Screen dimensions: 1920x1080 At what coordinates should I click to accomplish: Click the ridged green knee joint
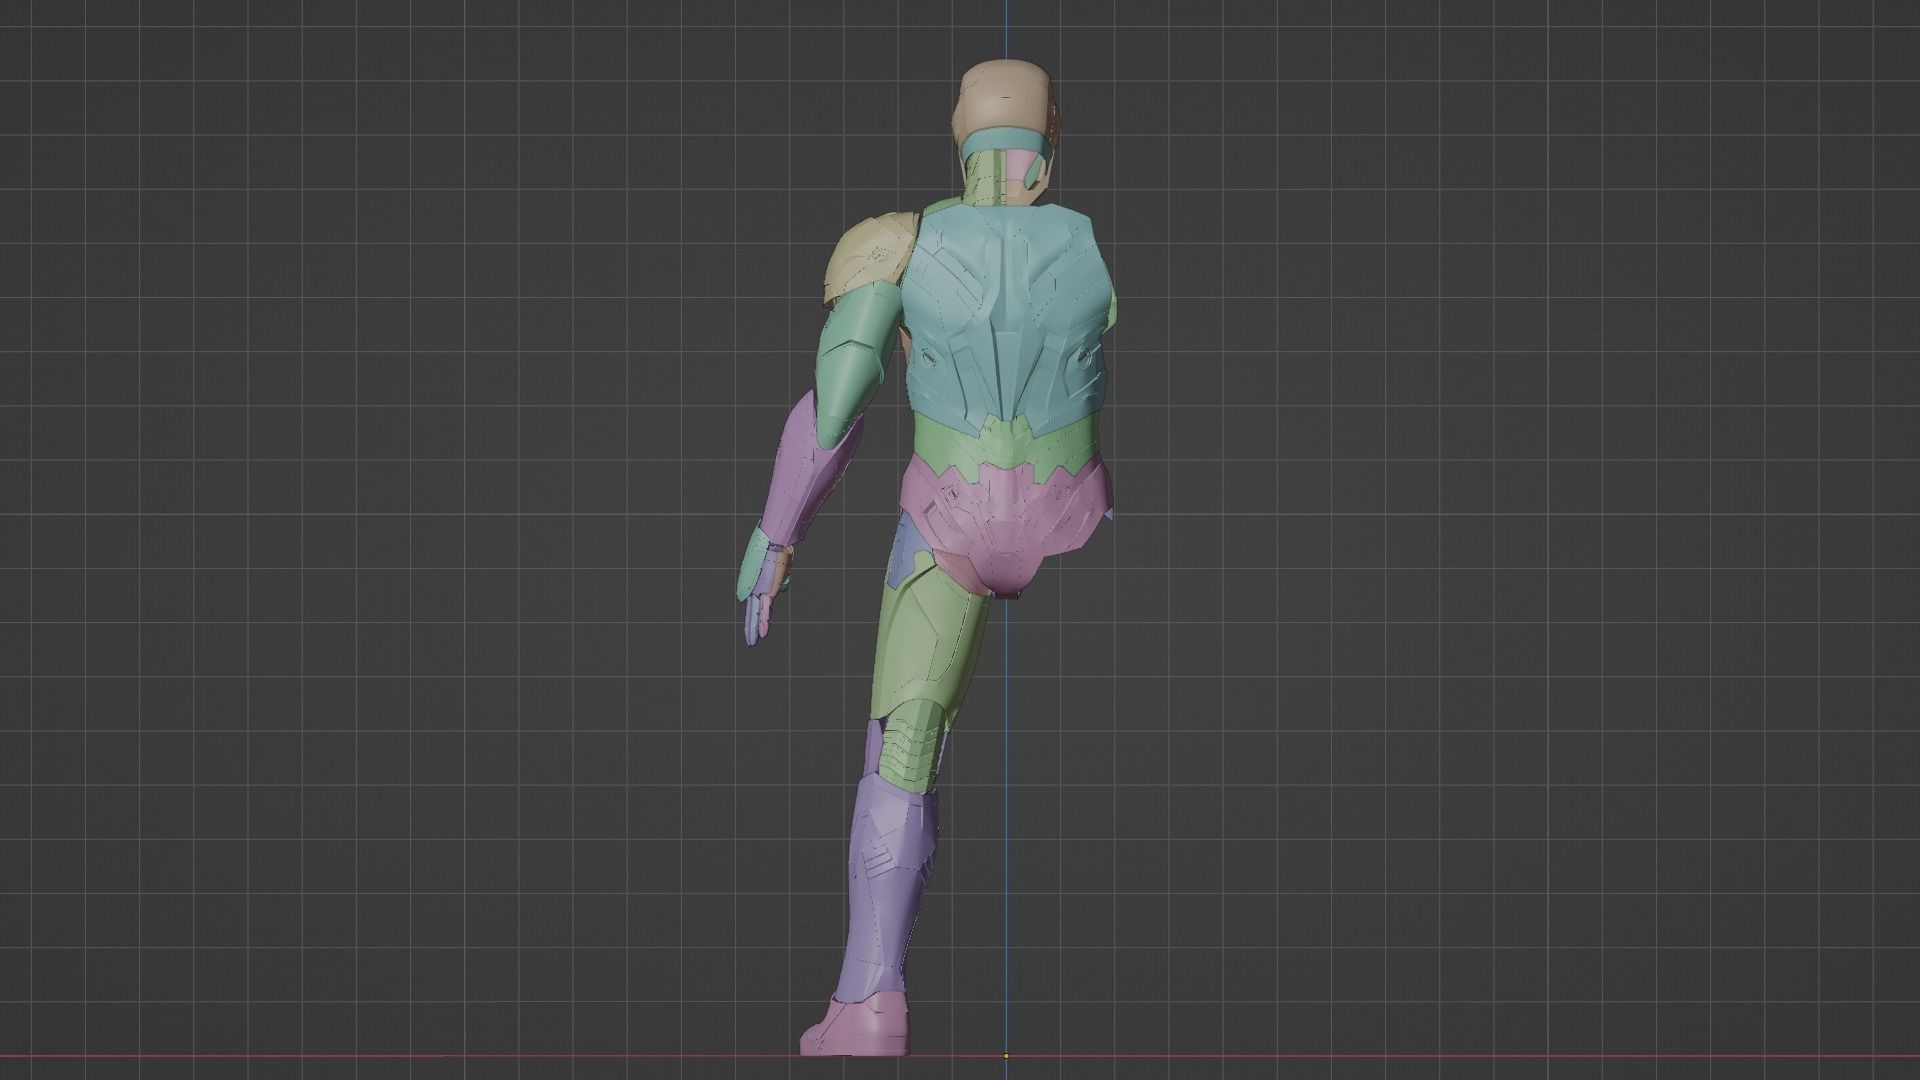914,745
